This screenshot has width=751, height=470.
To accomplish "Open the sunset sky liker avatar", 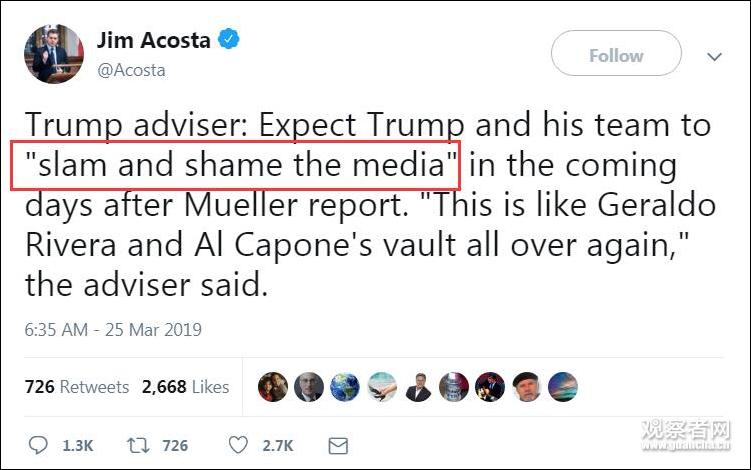I will [x=562, y=387].
